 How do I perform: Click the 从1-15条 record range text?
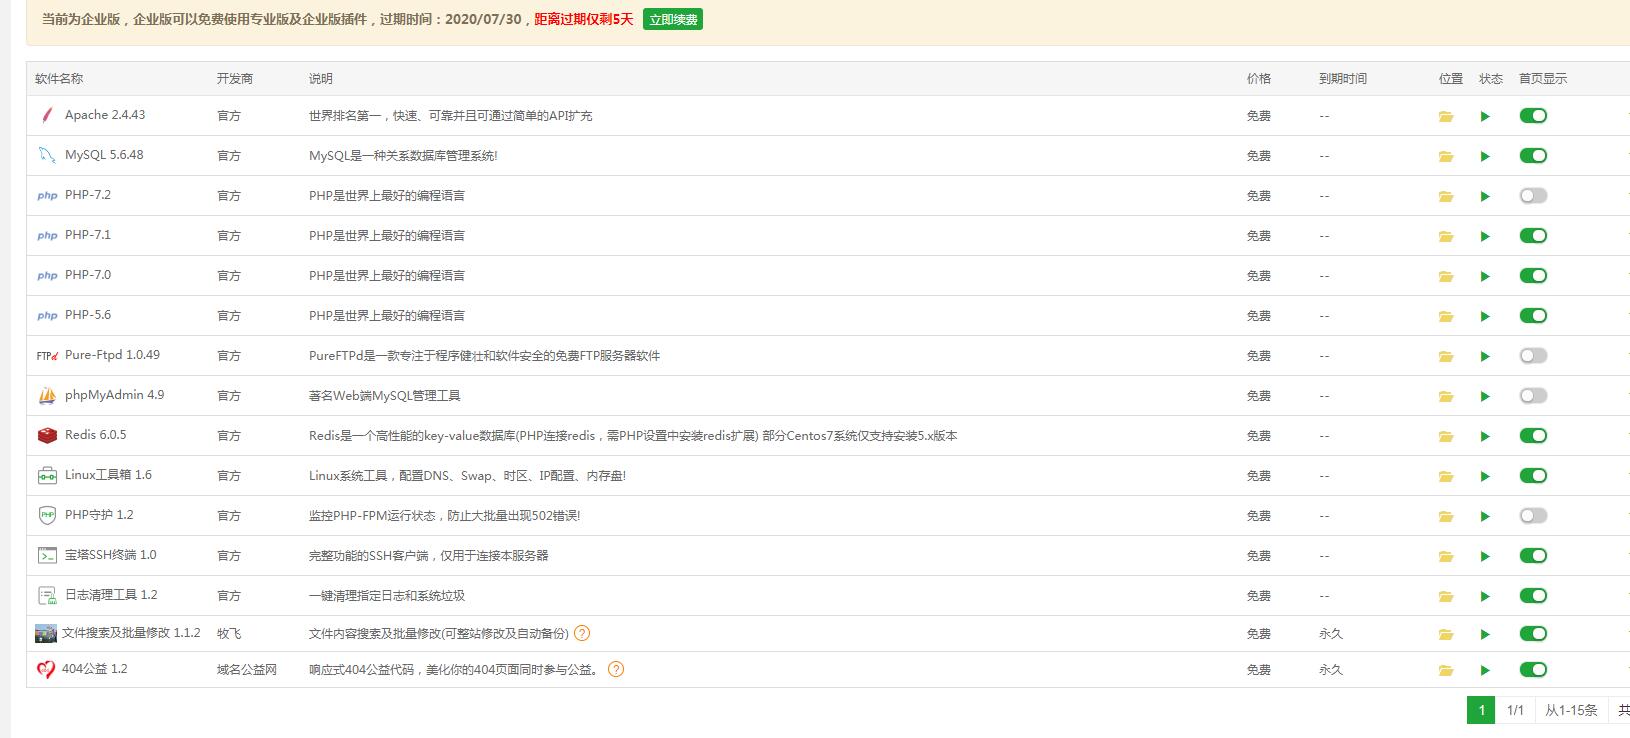tap(1571, 710)
